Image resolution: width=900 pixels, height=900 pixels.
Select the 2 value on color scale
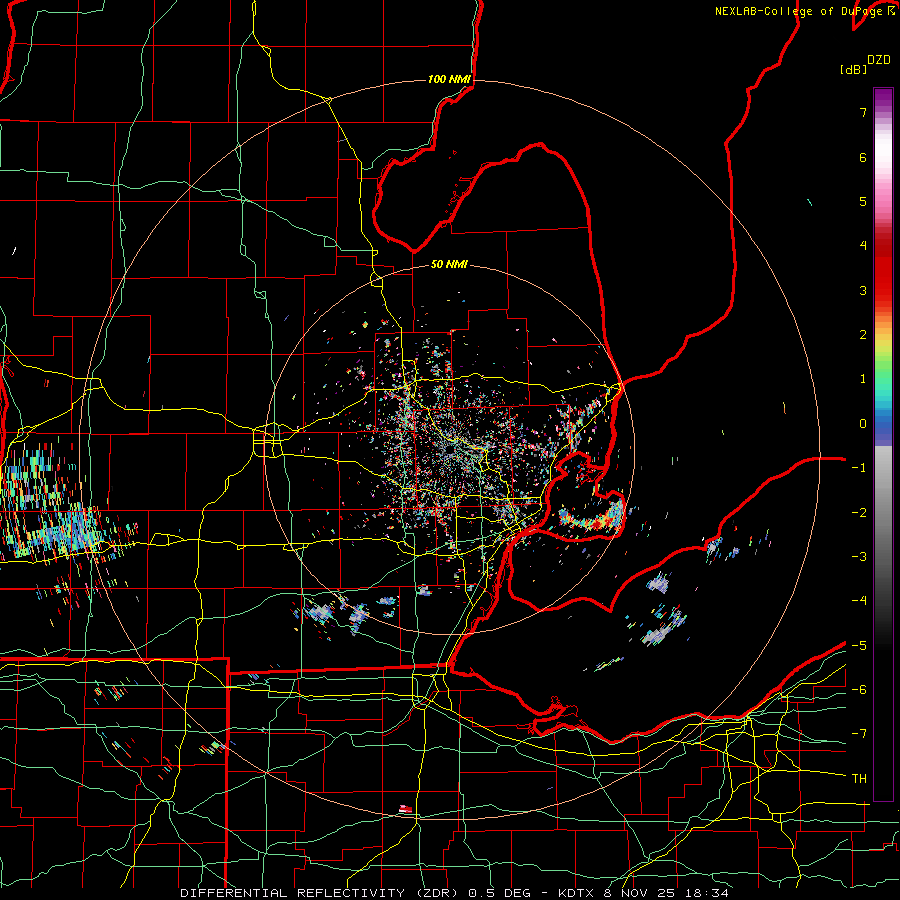click(x=863, y=335)
